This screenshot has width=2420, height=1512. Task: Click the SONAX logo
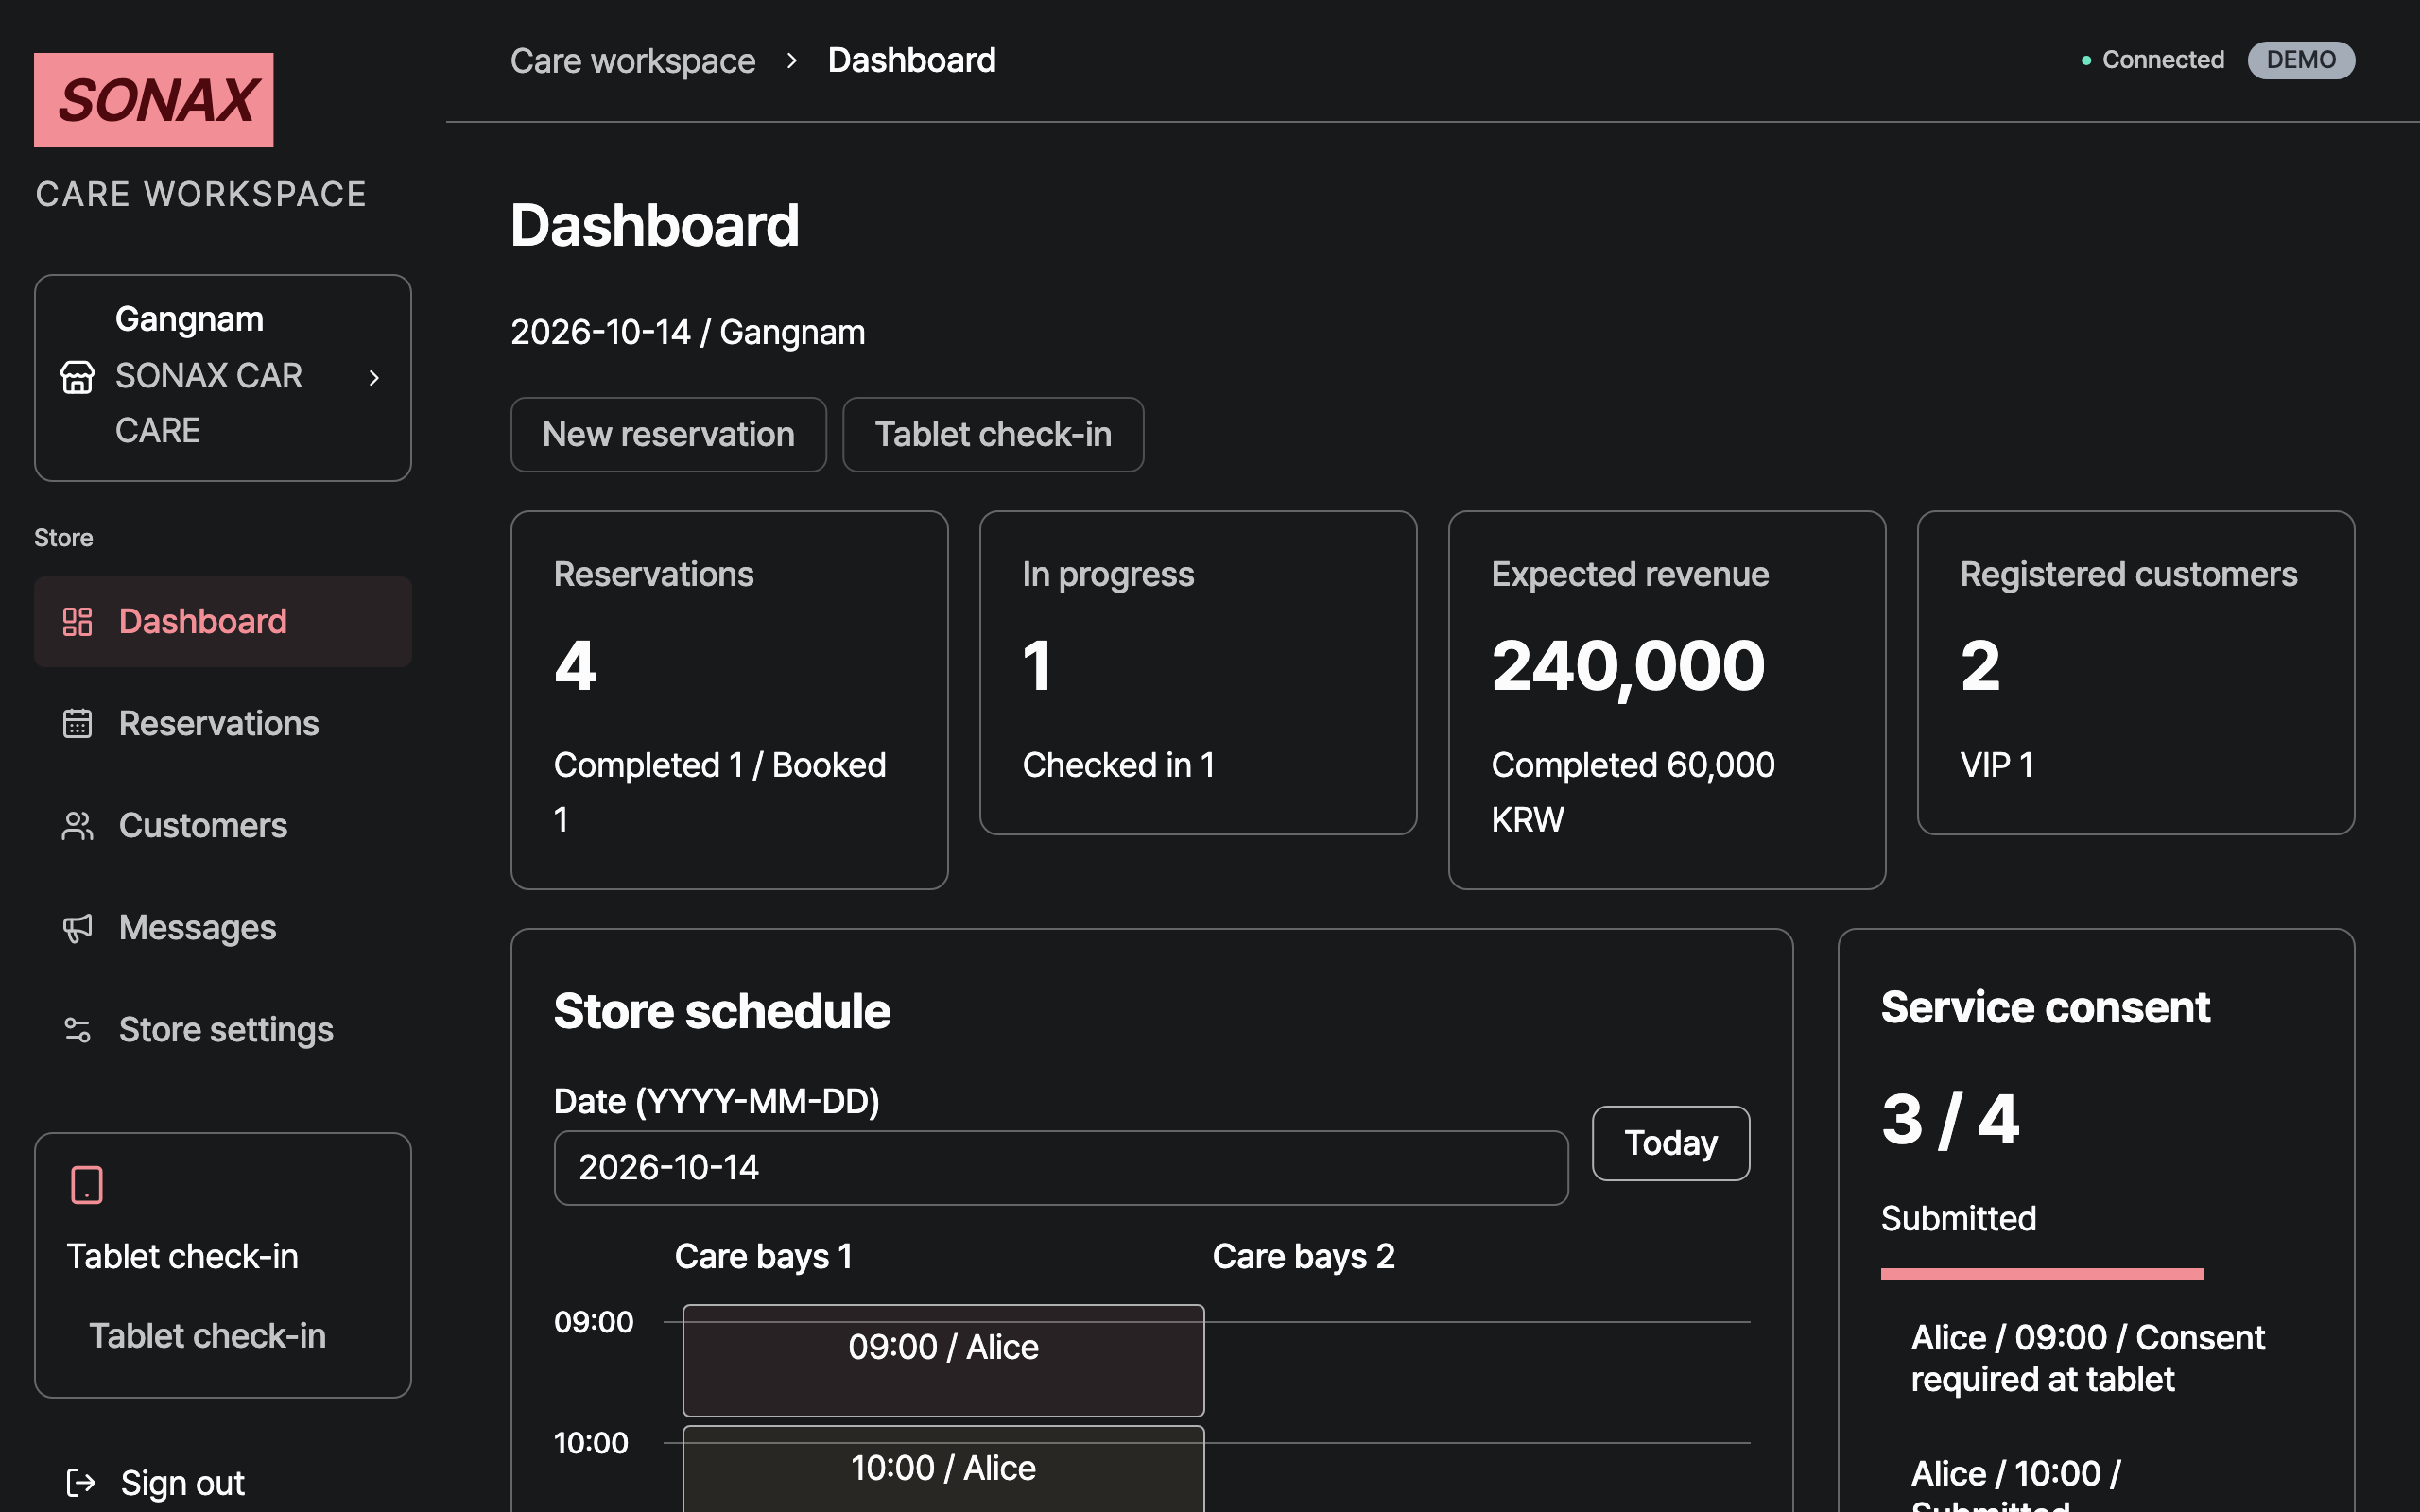tap(153, 100)
